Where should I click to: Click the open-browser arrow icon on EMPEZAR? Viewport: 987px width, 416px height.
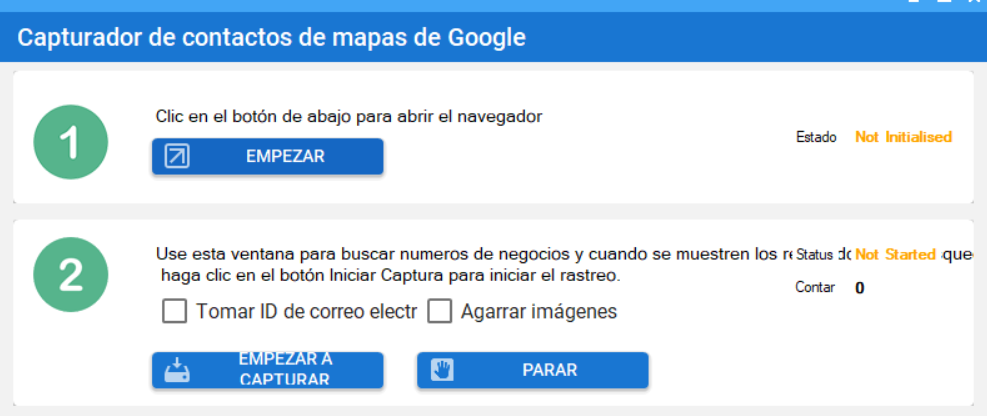177,156
